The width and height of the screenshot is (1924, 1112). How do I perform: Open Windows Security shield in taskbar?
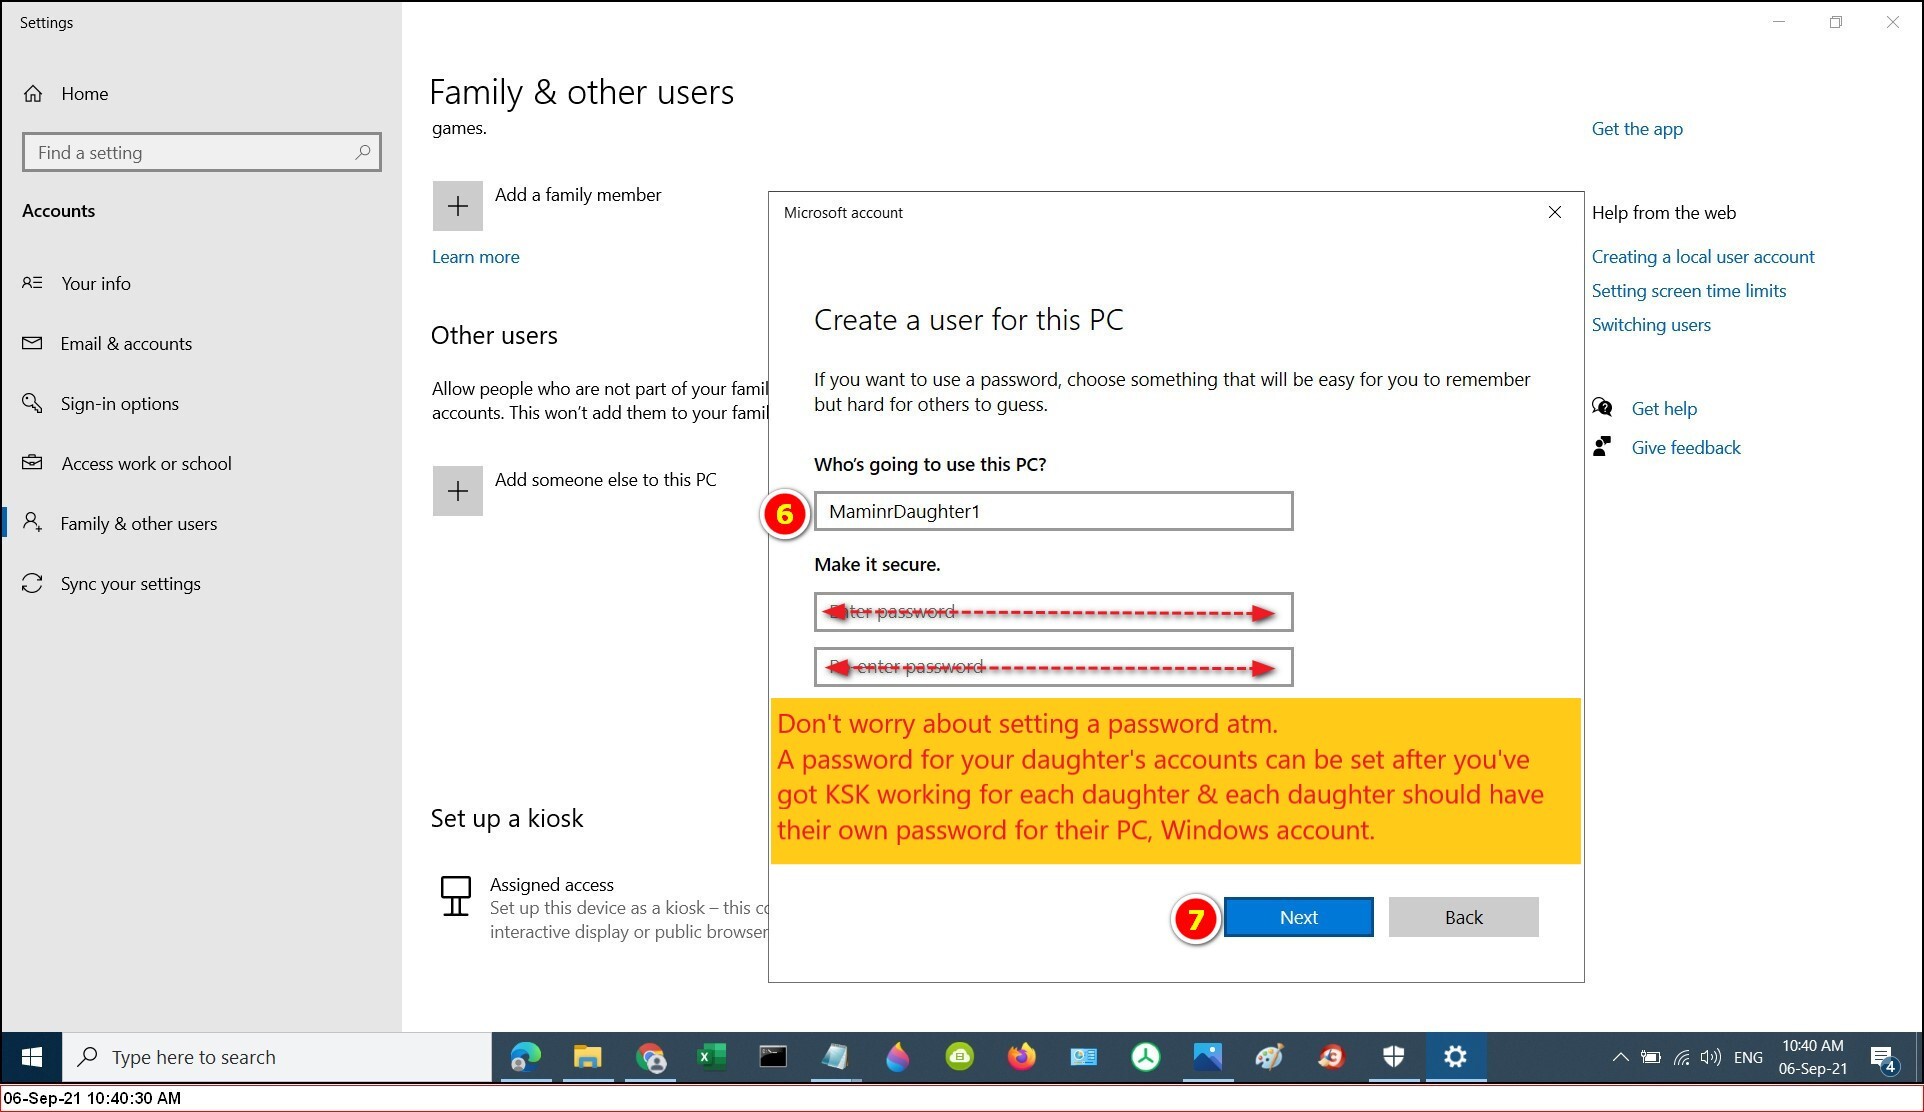click(1393, 1057)
